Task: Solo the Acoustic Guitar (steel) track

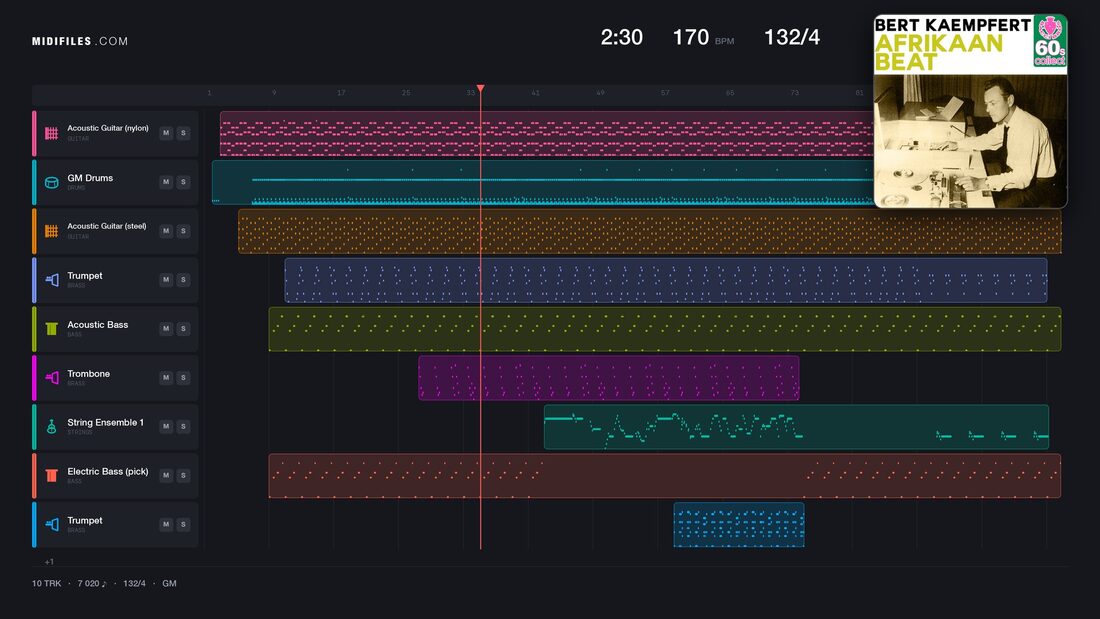Action: (183, 231)
